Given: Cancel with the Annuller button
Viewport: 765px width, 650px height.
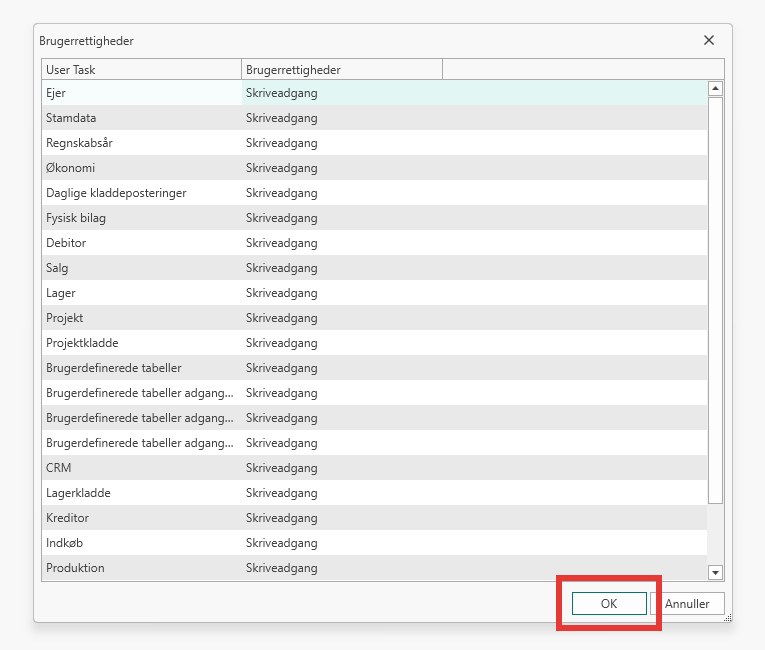Looking at the screenshot, I should tap(687, 604).
